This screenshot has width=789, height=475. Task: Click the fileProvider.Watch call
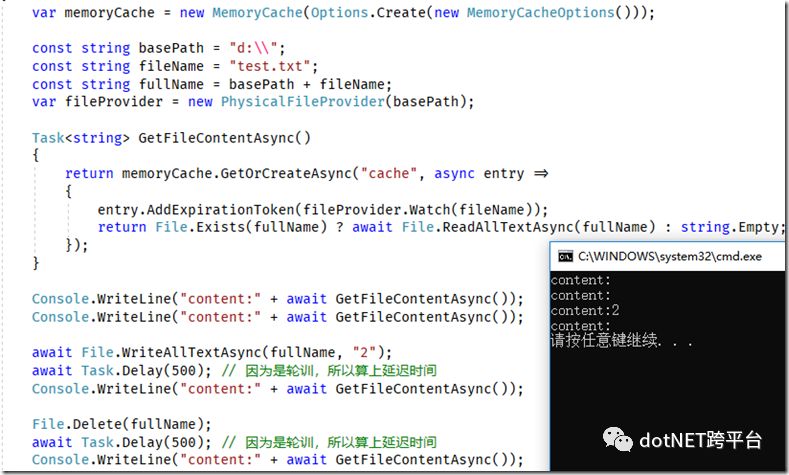[x=376, y=209]
